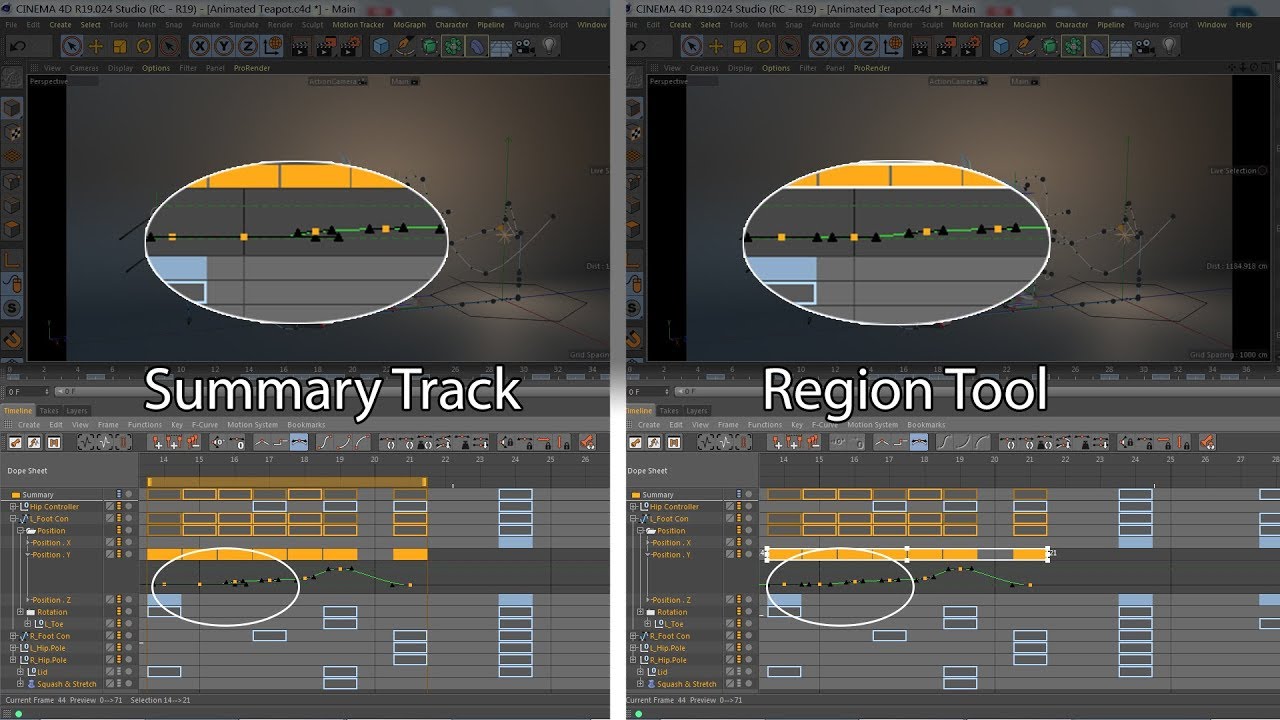Select spline pen tool in Region Tool pane
This screenshot has width=1280, height=720.
click(x=1026, y=45)
